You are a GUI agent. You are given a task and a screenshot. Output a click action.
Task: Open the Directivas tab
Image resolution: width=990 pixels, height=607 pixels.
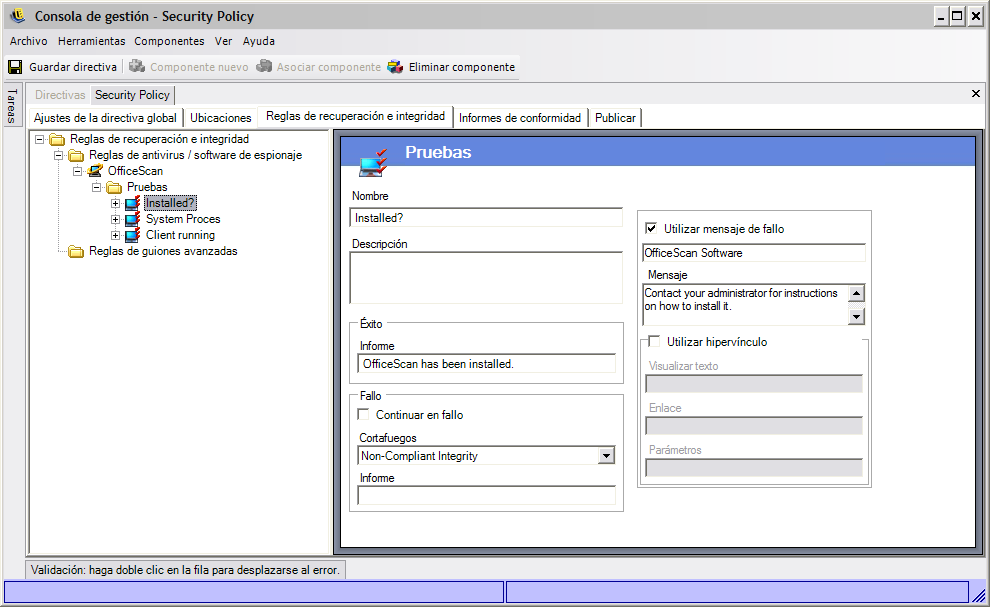point(60,95)
